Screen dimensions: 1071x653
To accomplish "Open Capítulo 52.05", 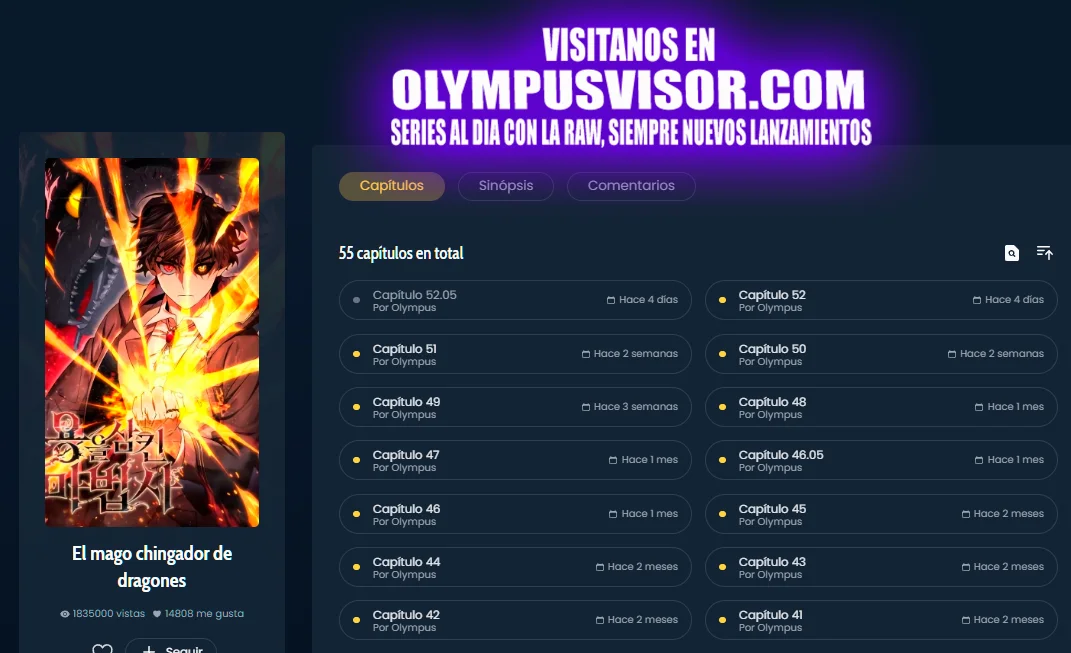I will (x=515, y=300).
